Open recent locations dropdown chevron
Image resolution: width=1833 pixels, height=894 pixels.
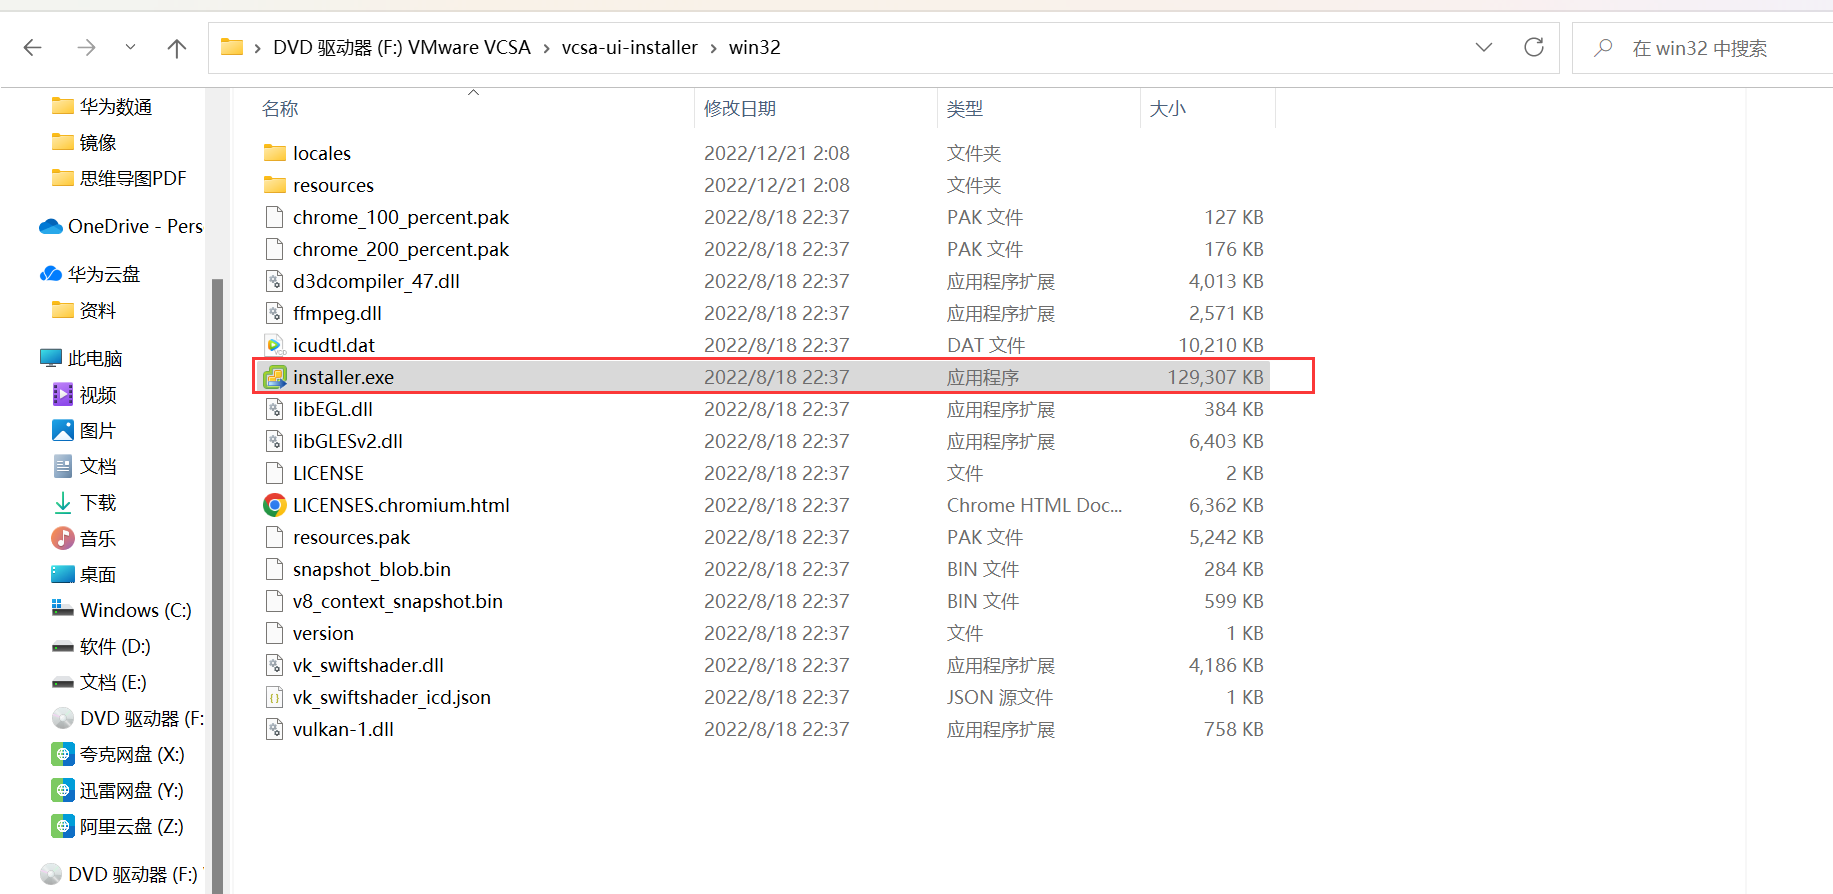click(x=130, y=47)
